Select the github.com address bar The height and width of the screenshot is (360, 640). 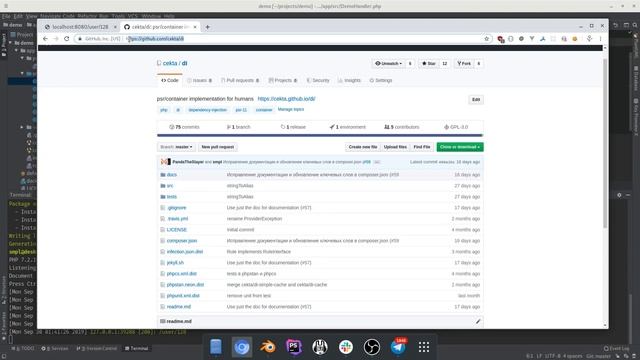(x=282, y=38)
